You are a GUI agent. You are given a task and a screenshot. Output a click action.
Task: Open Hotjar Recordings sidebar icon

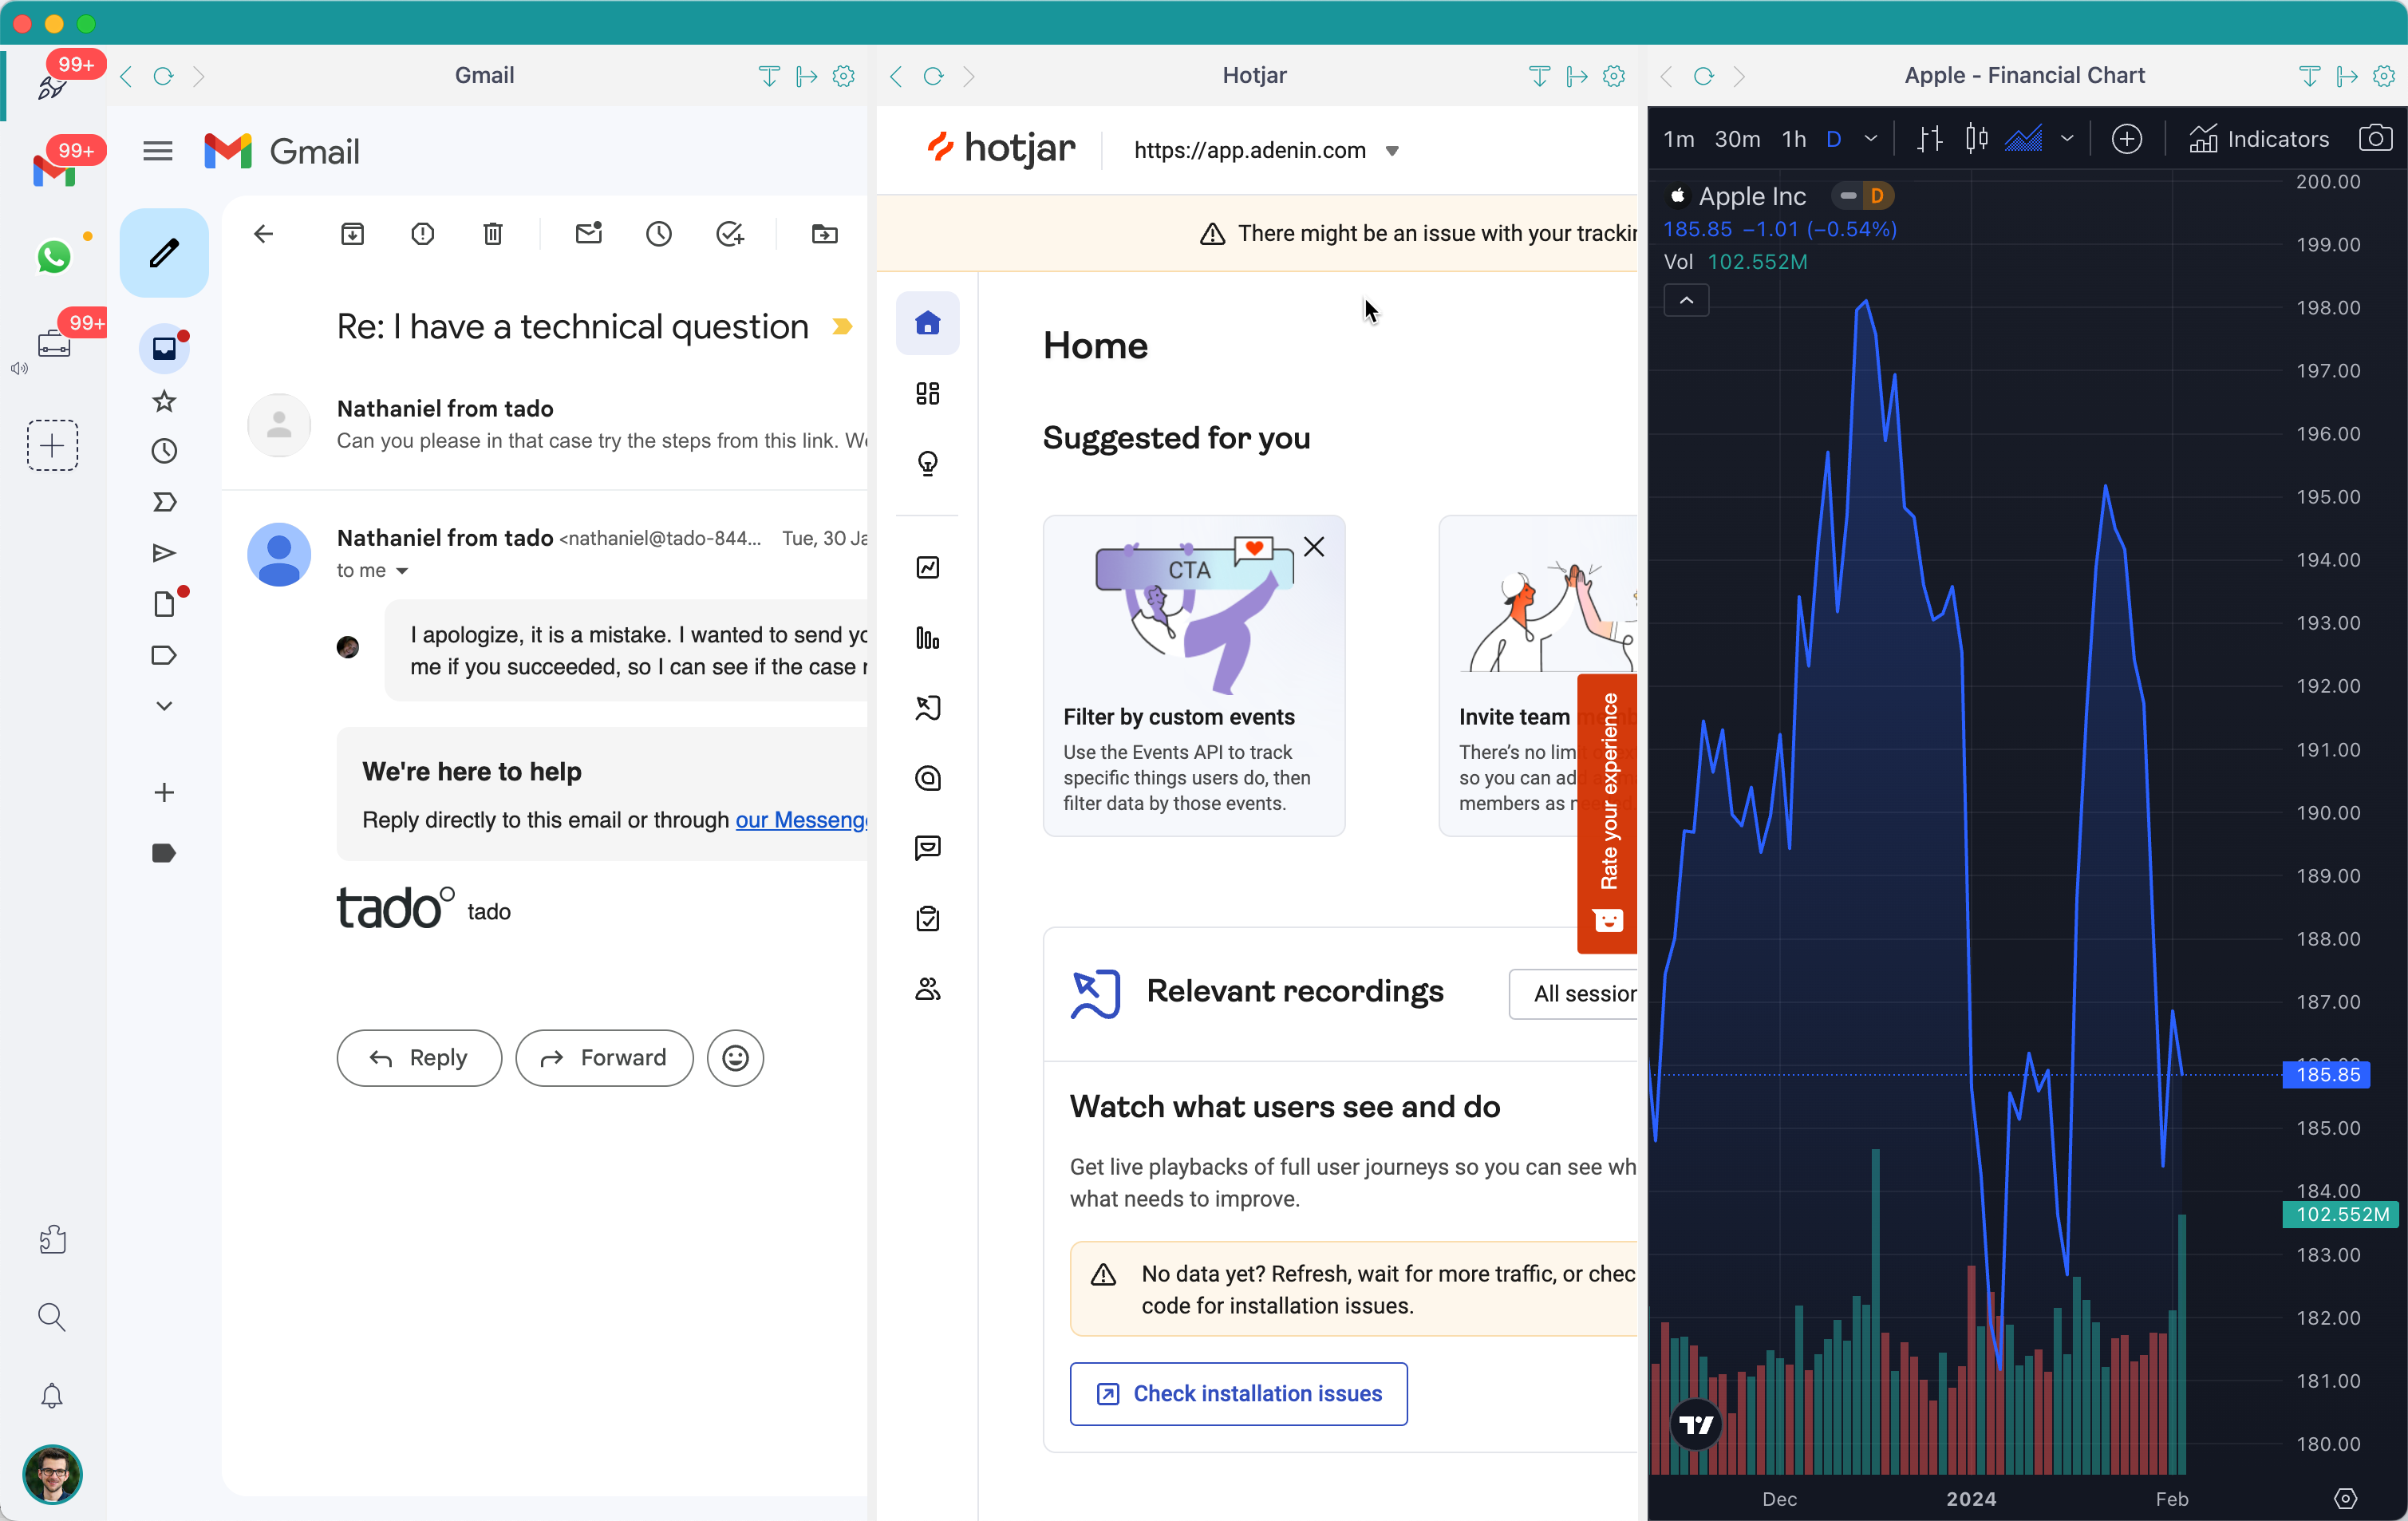[928, 708]
